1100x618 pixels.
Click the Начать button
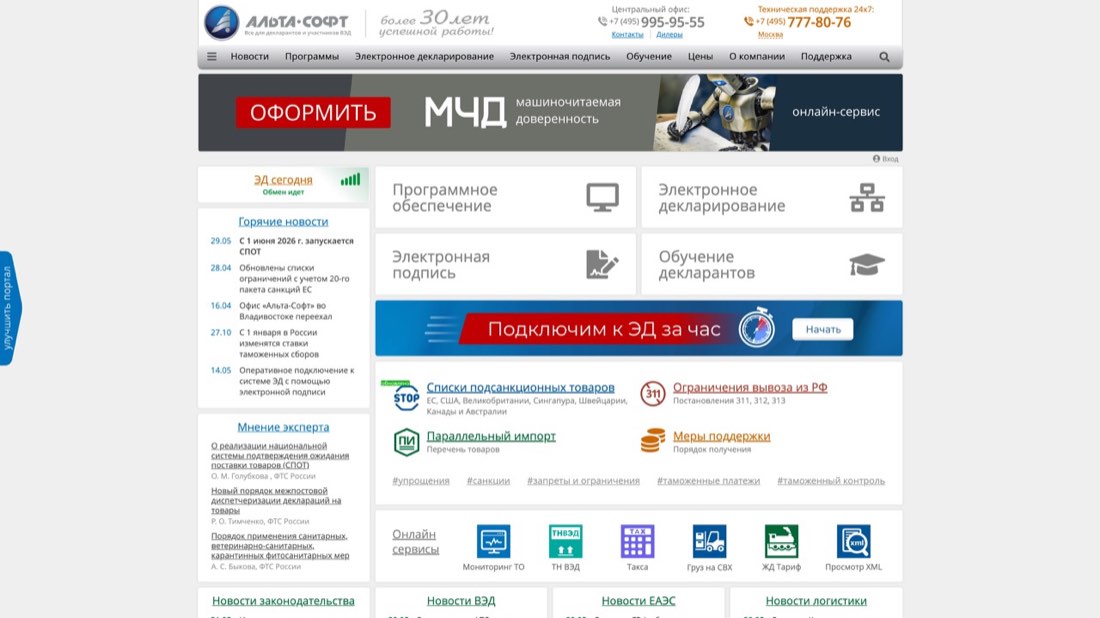[823, 329]
